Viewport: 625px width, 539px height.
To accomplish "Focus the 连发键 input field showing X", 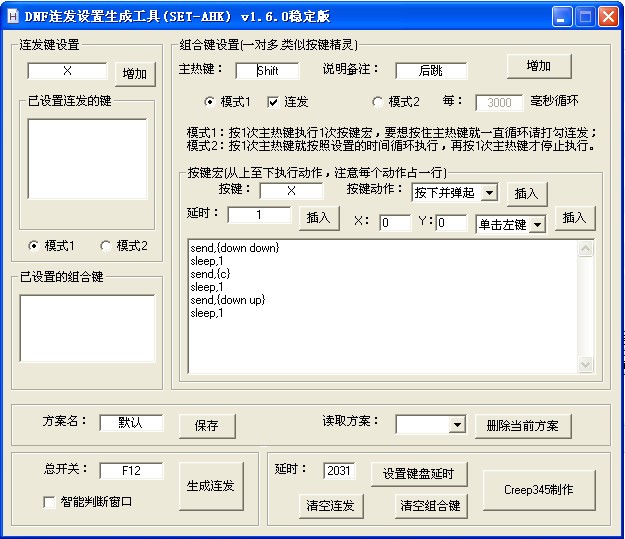I will [x=67, y=71].
